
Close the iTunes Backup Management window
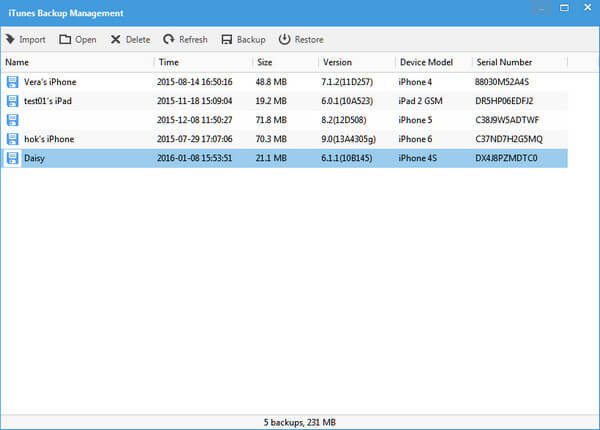(x=585, y=13)
